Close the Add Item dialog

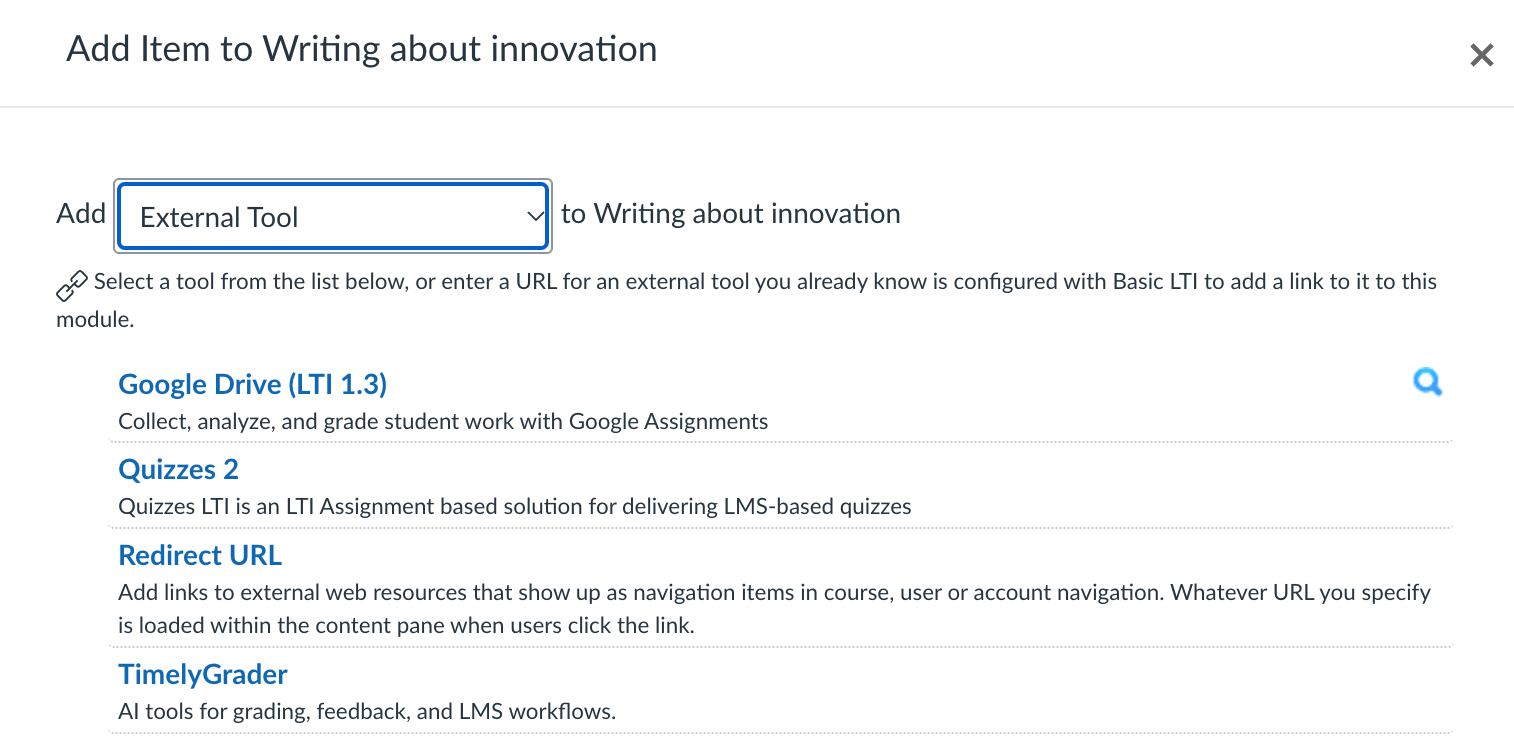coord(1481,55)
